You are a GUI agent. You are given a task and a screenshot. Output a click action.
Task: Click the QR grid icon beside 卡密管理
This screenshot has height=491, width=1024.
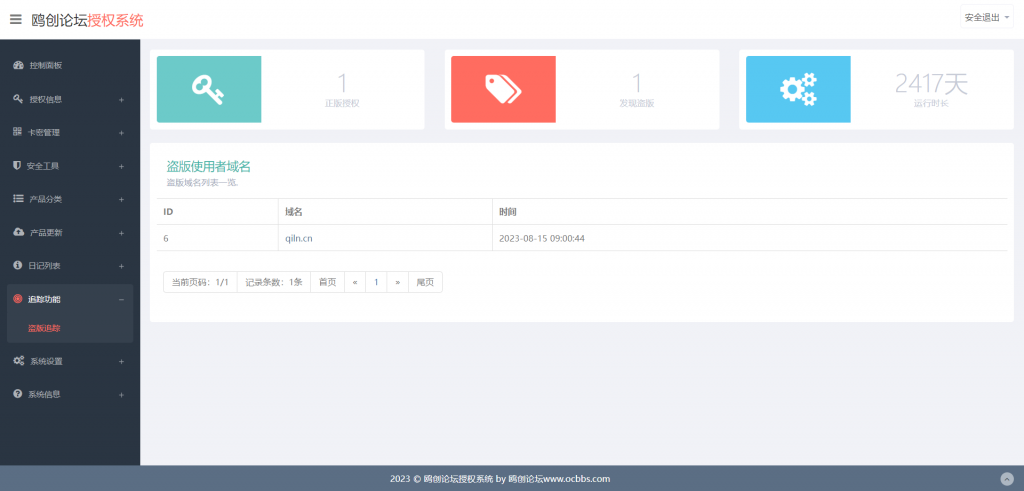point(18,132)
